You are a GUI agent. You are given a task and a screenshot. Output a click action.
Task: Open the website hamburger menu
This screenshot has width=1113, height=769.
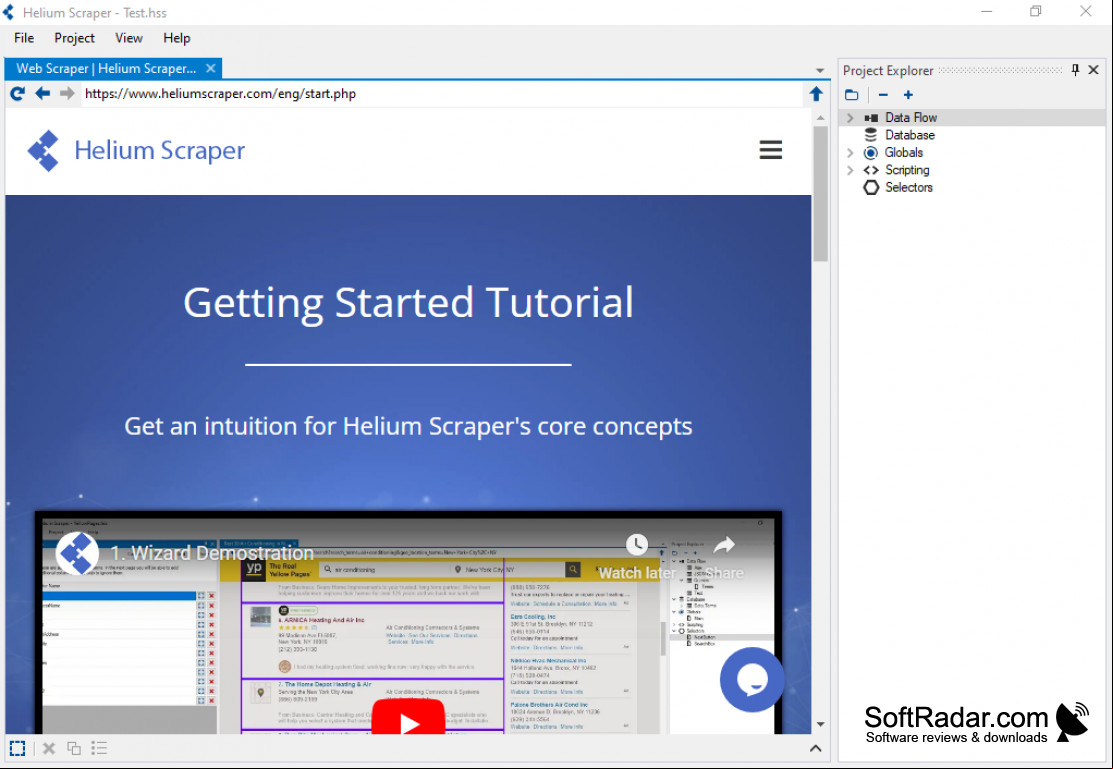click(x=770, y=150)
